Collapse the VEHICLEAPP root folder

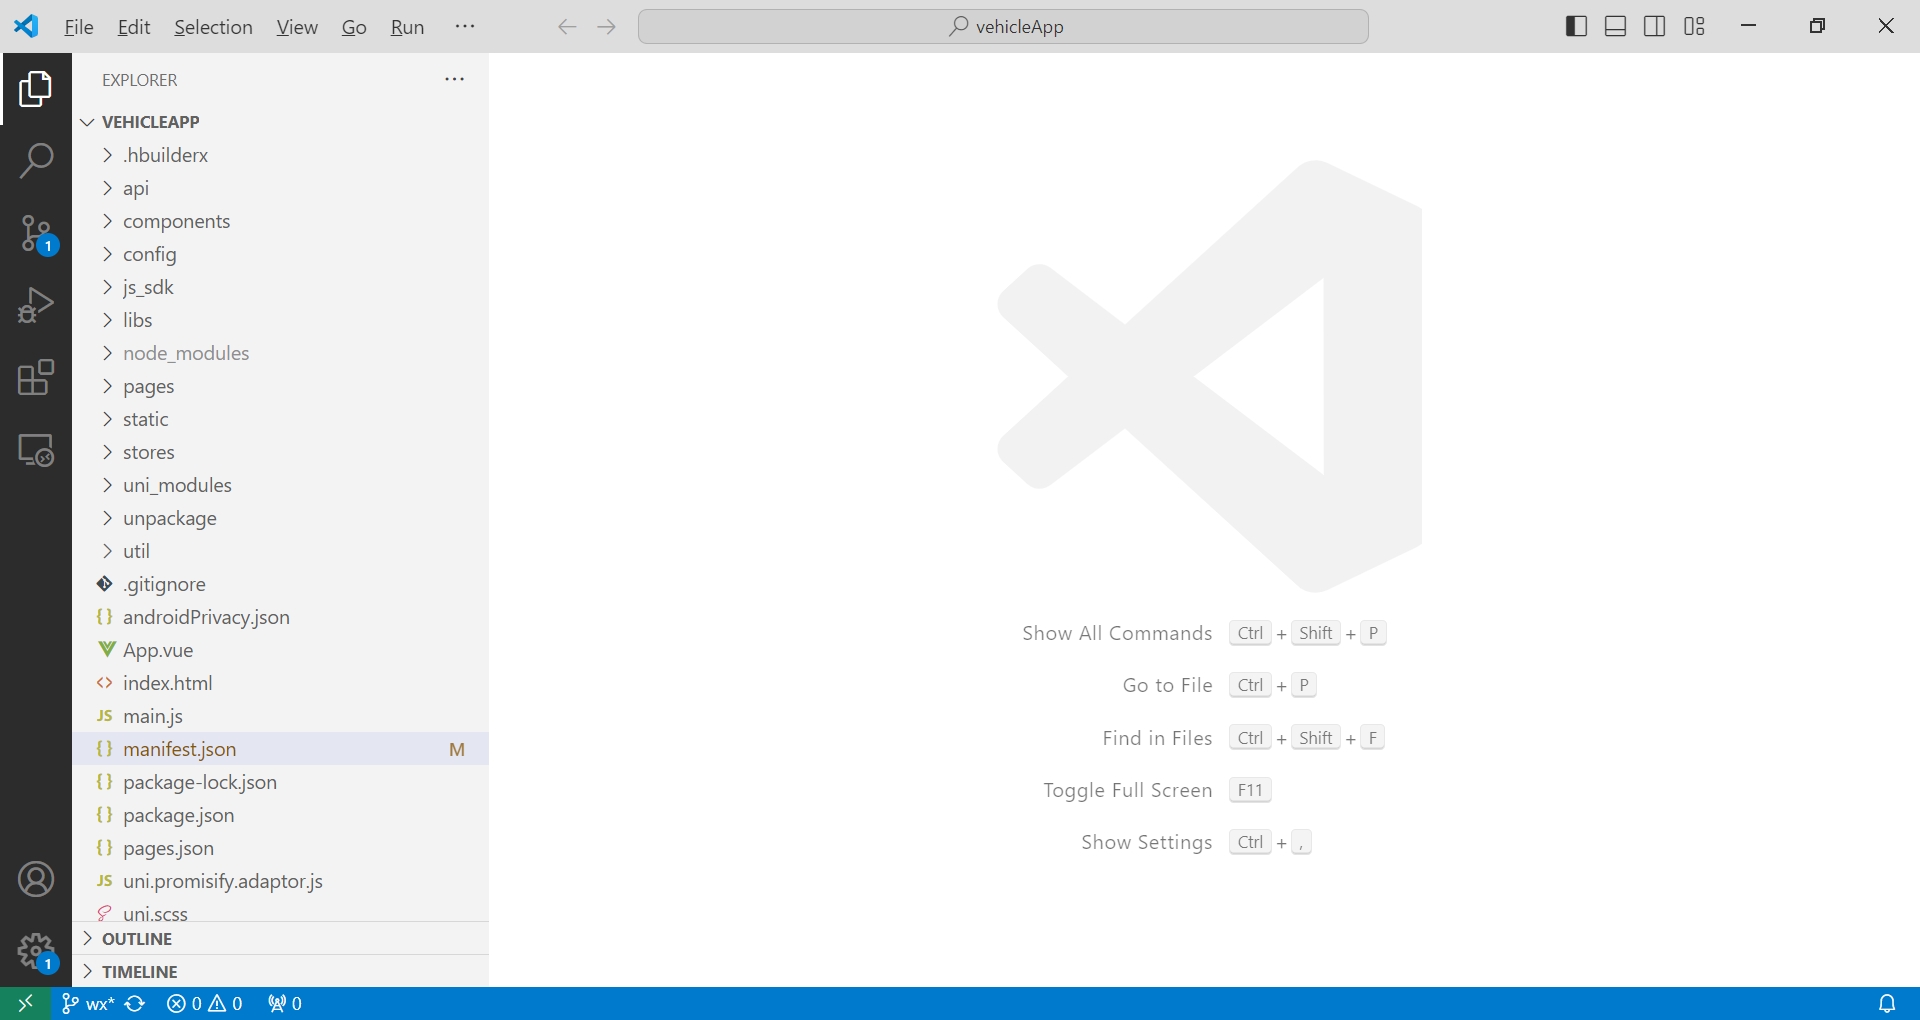point(280,122)
